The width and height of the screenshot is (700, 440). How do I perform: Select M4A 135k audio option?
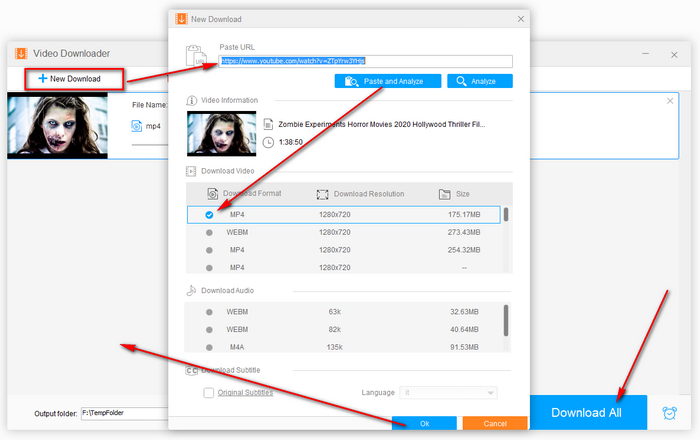[x=209, y=347]
